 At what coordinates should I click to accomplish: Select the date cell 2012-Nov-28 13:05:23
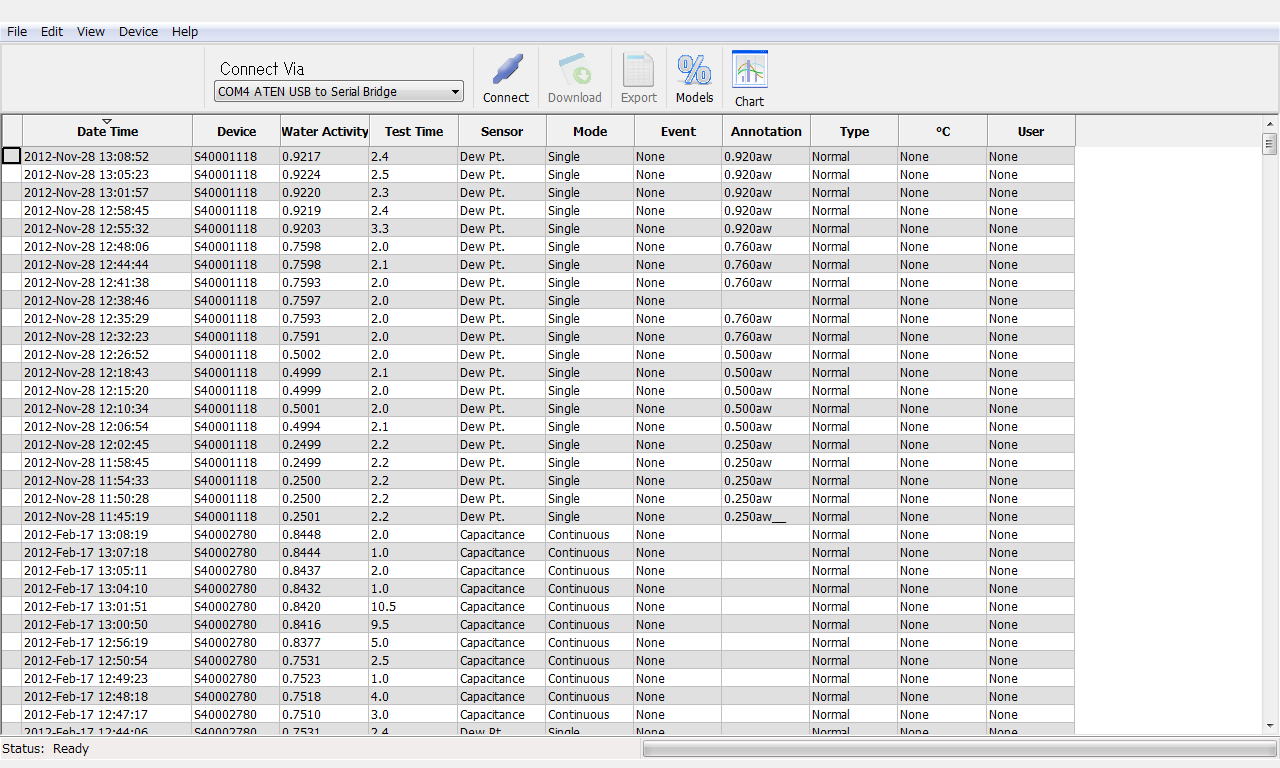pos(107,175)
